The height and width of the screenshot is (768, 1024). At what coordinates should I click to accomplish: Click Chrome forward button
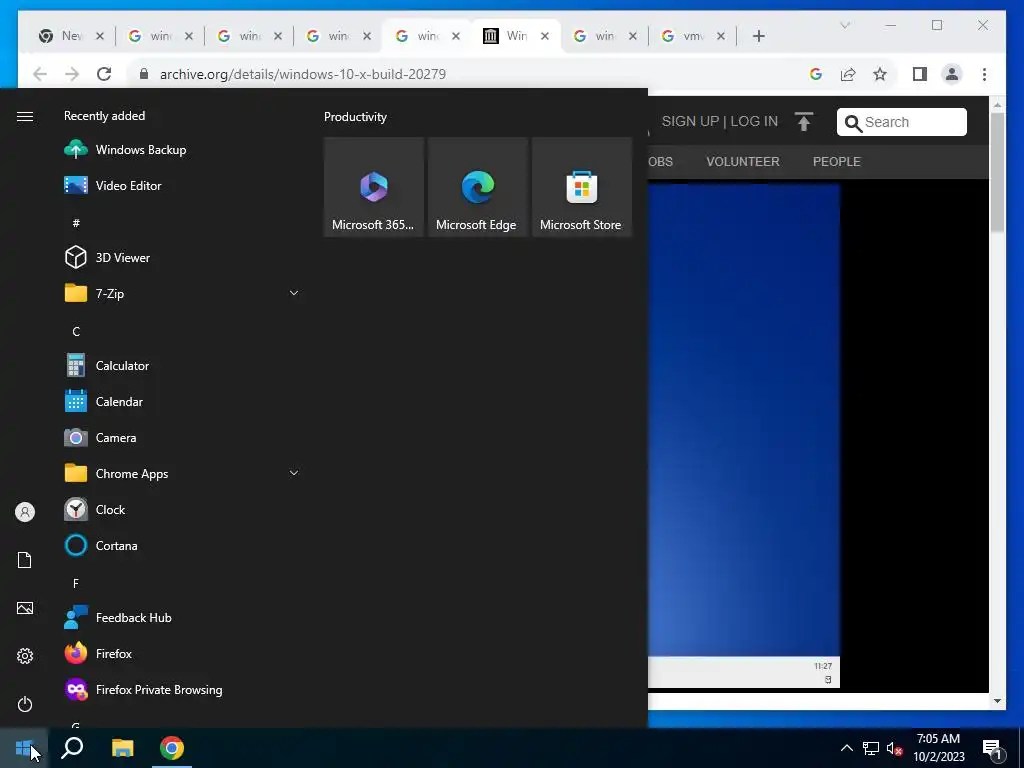[72, 74]
